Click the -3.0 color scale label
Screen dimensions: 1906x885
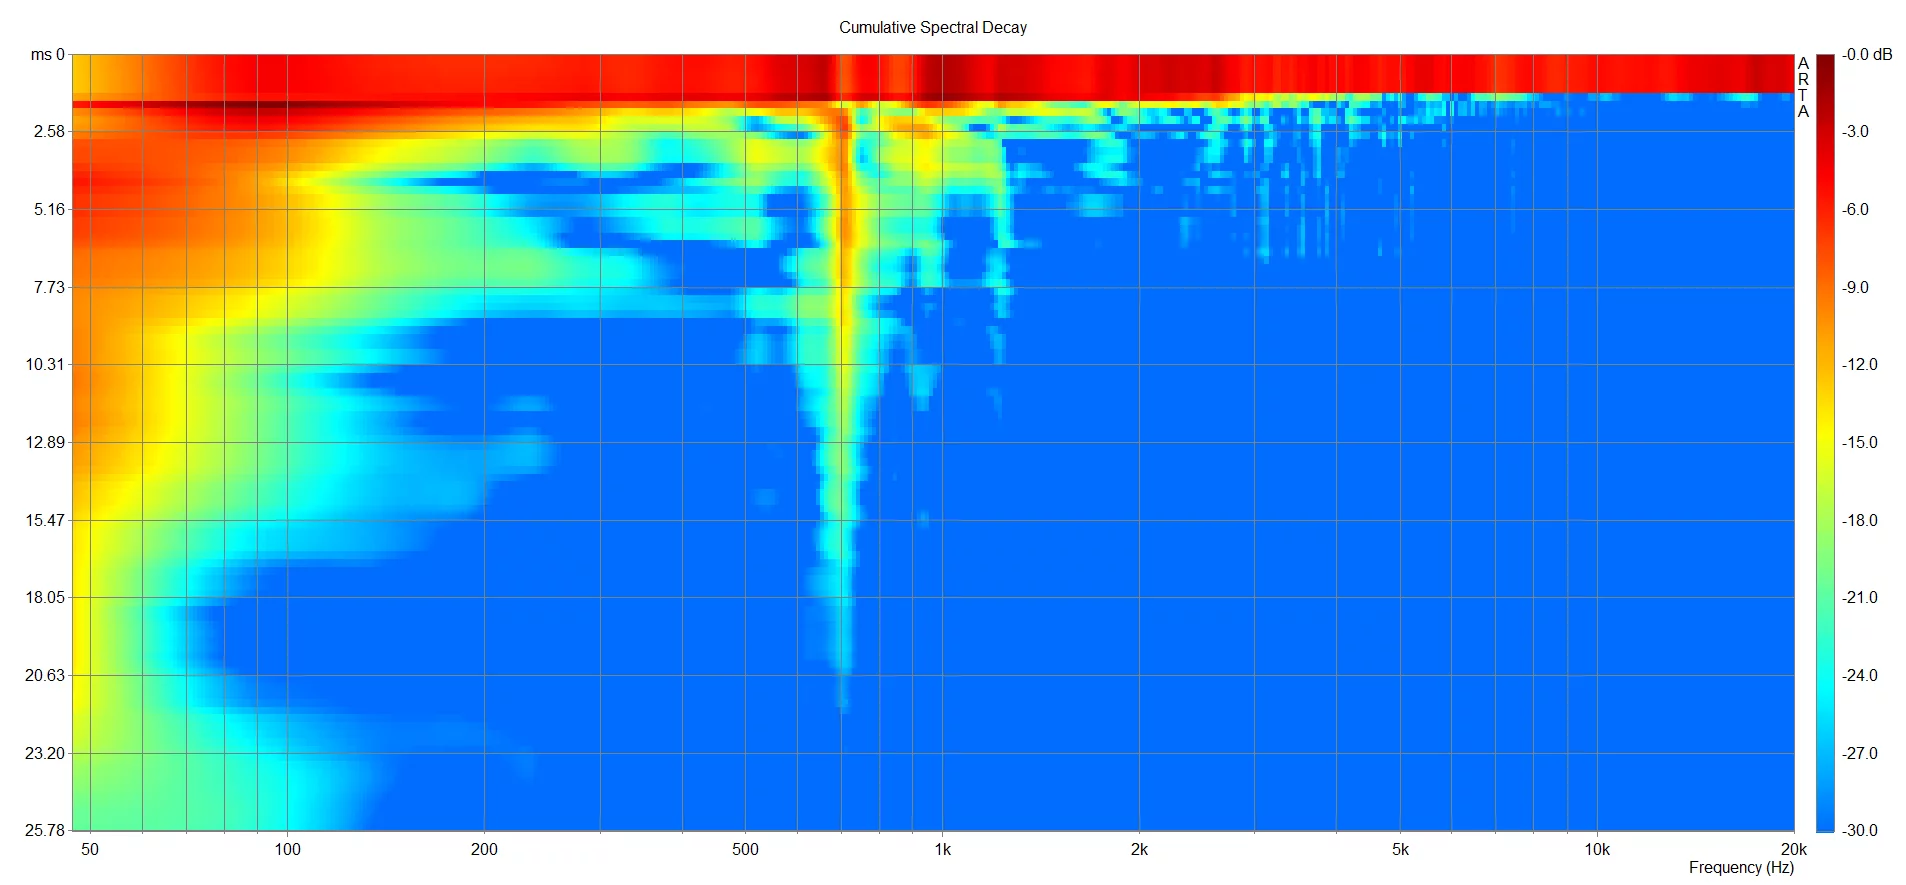[x=1856, y=131]
